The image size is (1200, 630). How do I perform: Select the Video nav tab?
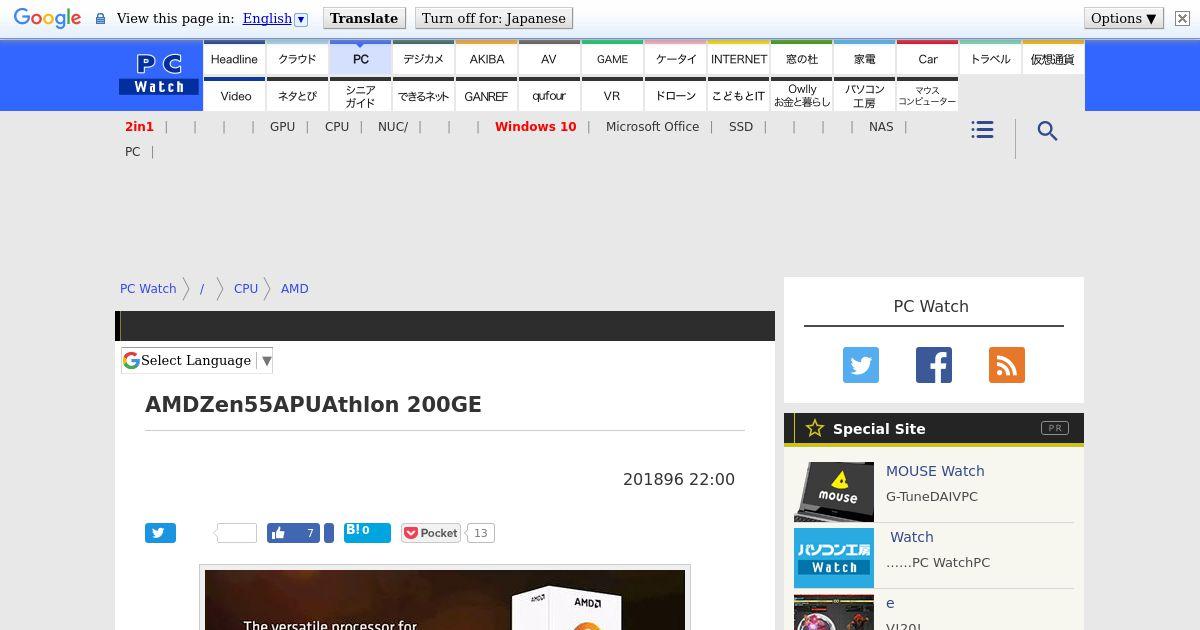[x=236, y=96]
